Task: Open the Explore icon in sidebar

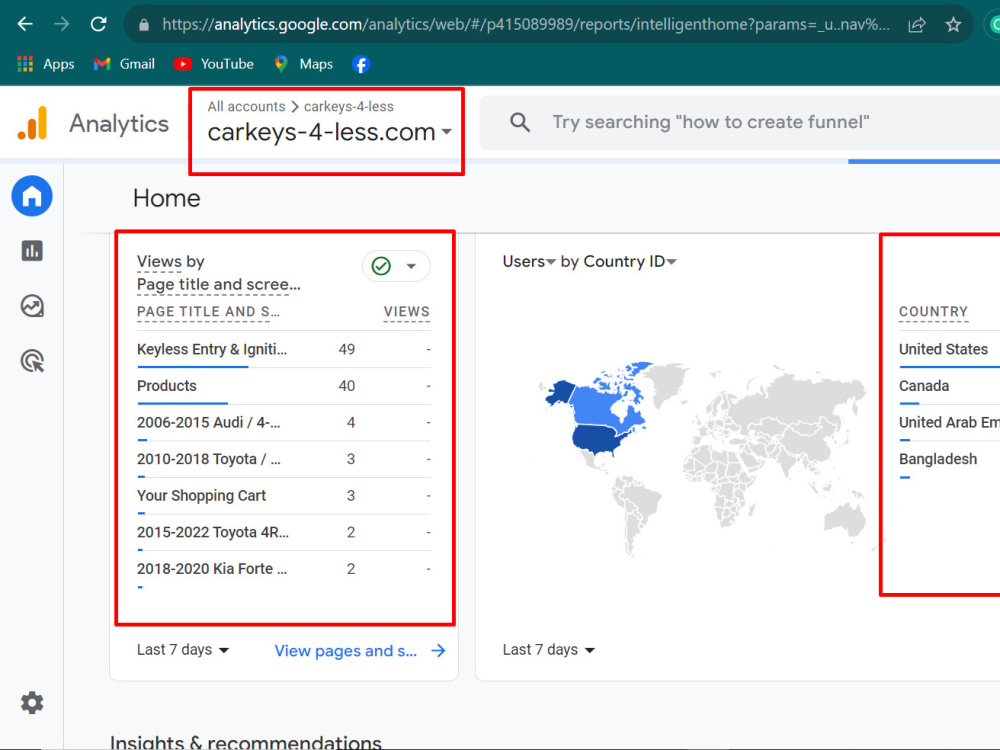Action: (32, 306)
